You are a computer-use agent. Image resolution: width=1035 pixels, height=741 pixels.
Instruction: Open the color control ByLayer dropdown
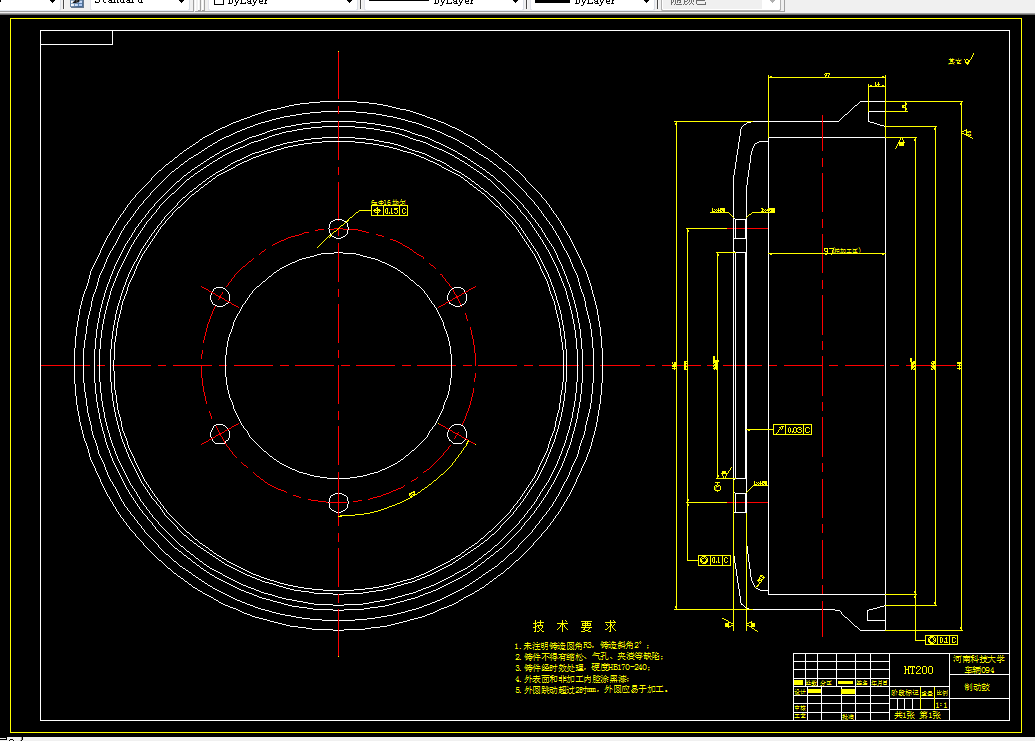[x=284, y=2]
